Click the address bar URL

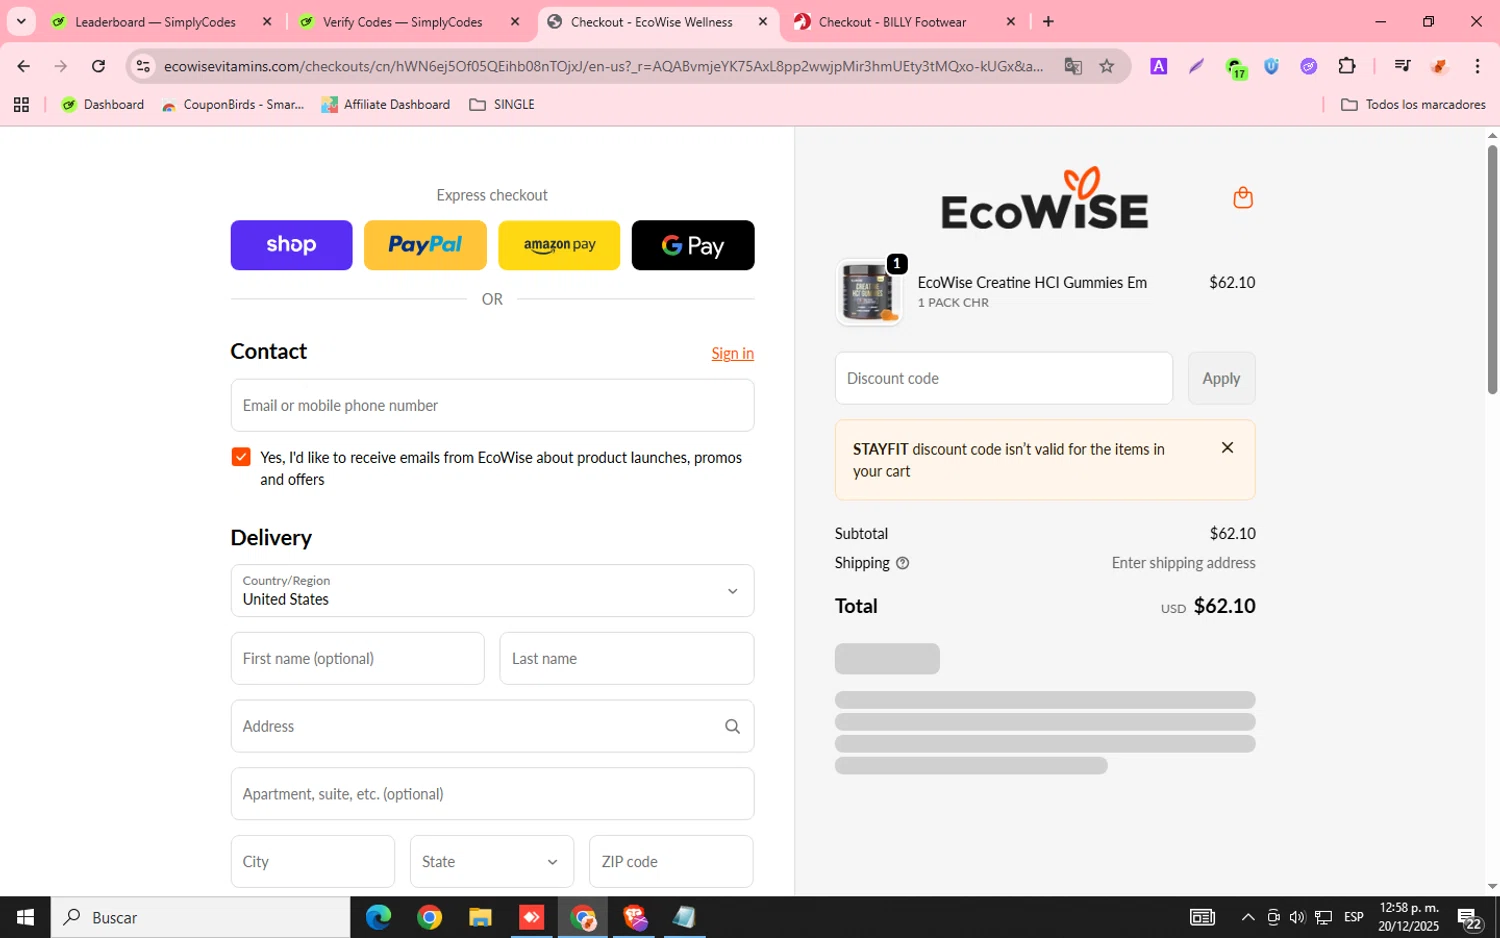point(603,66)
